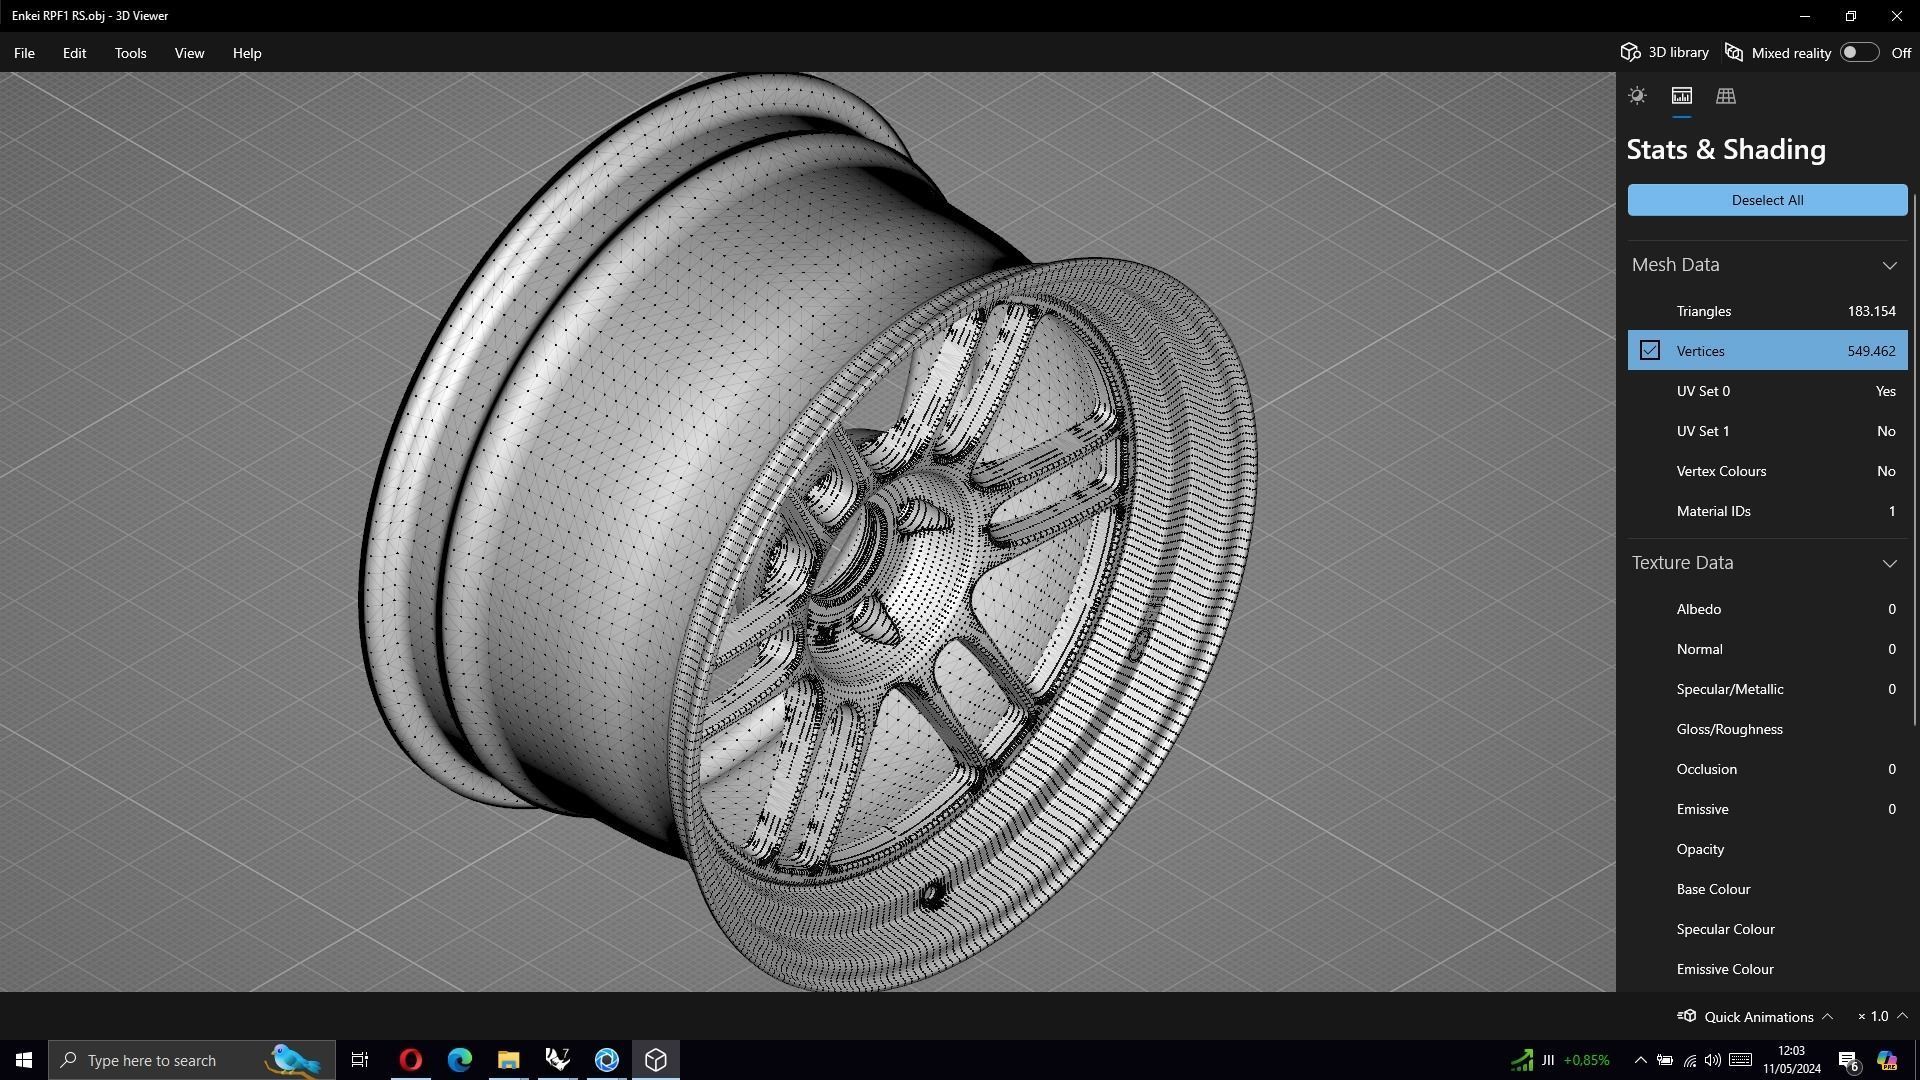
Task: Click the Deselect All button
Action: 1767,200
